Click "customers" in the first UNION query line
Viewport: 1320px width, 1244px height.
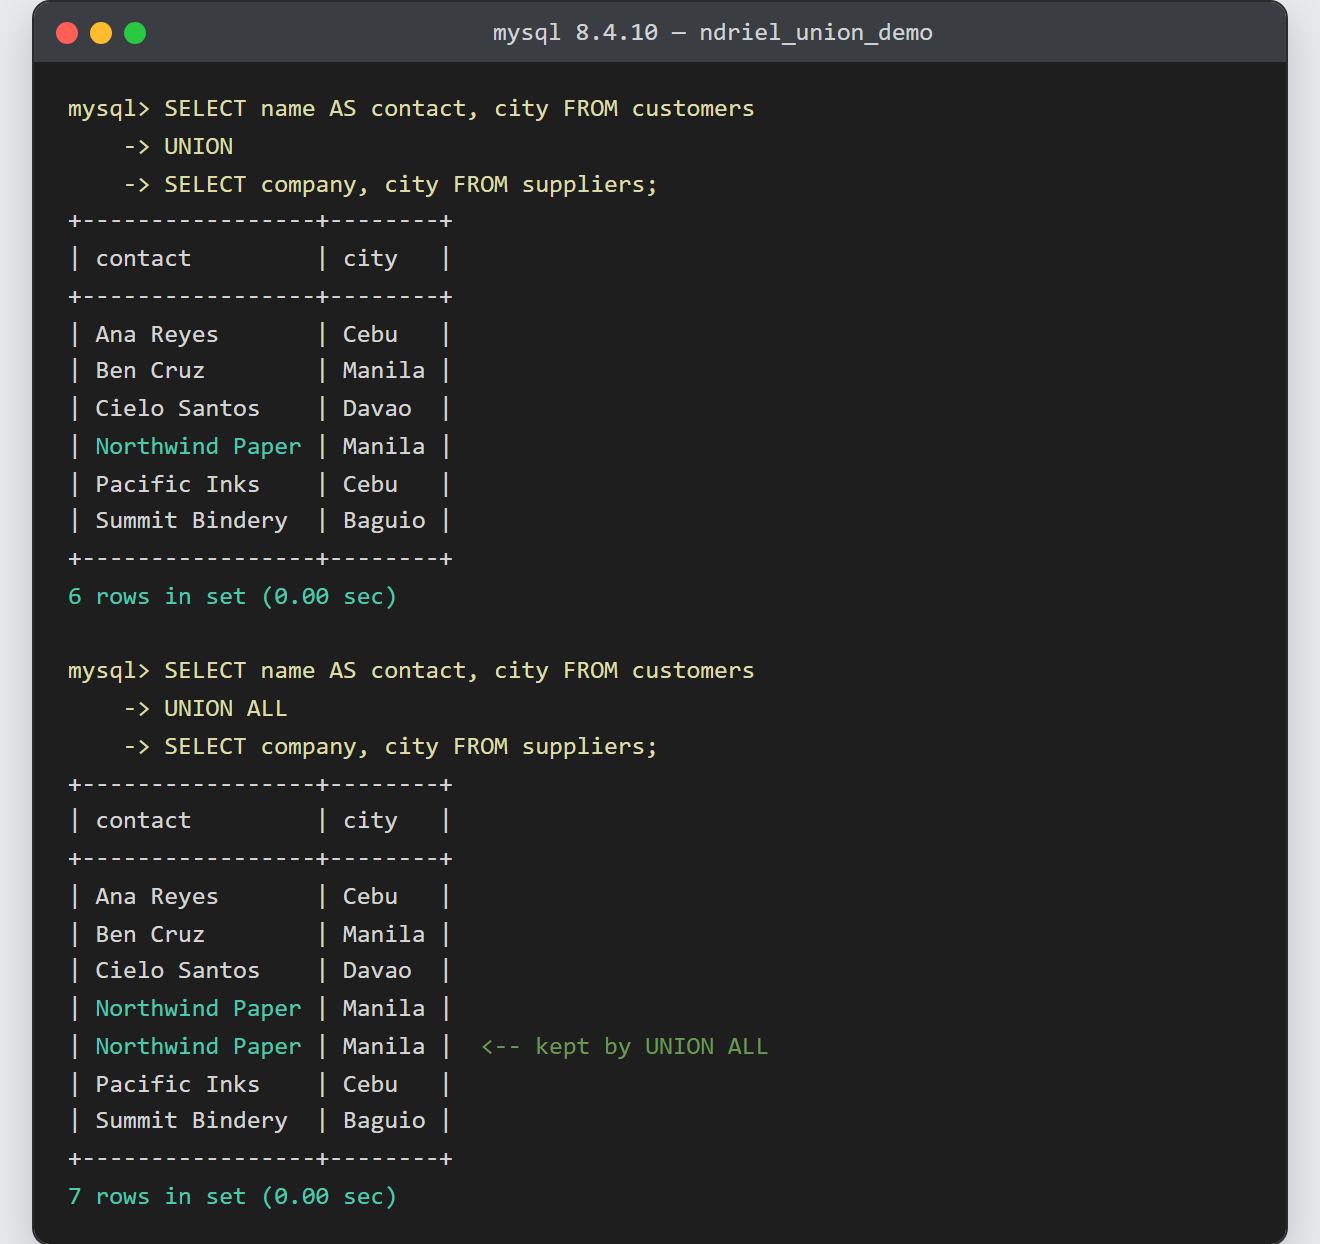point(693,109)
